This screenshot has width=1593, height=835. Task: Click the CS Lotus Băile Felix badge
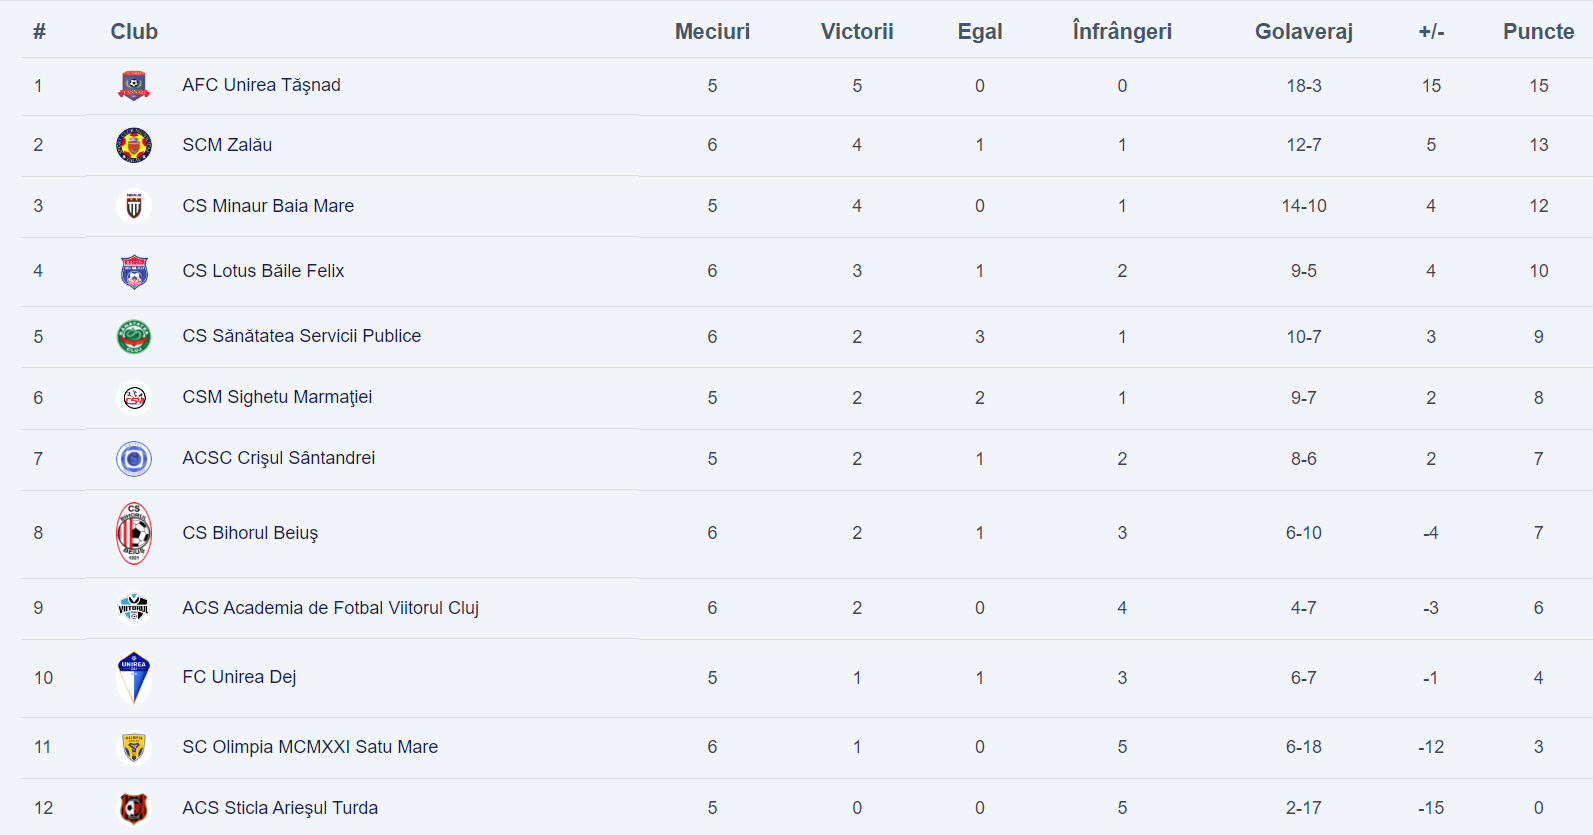point(134,271)
